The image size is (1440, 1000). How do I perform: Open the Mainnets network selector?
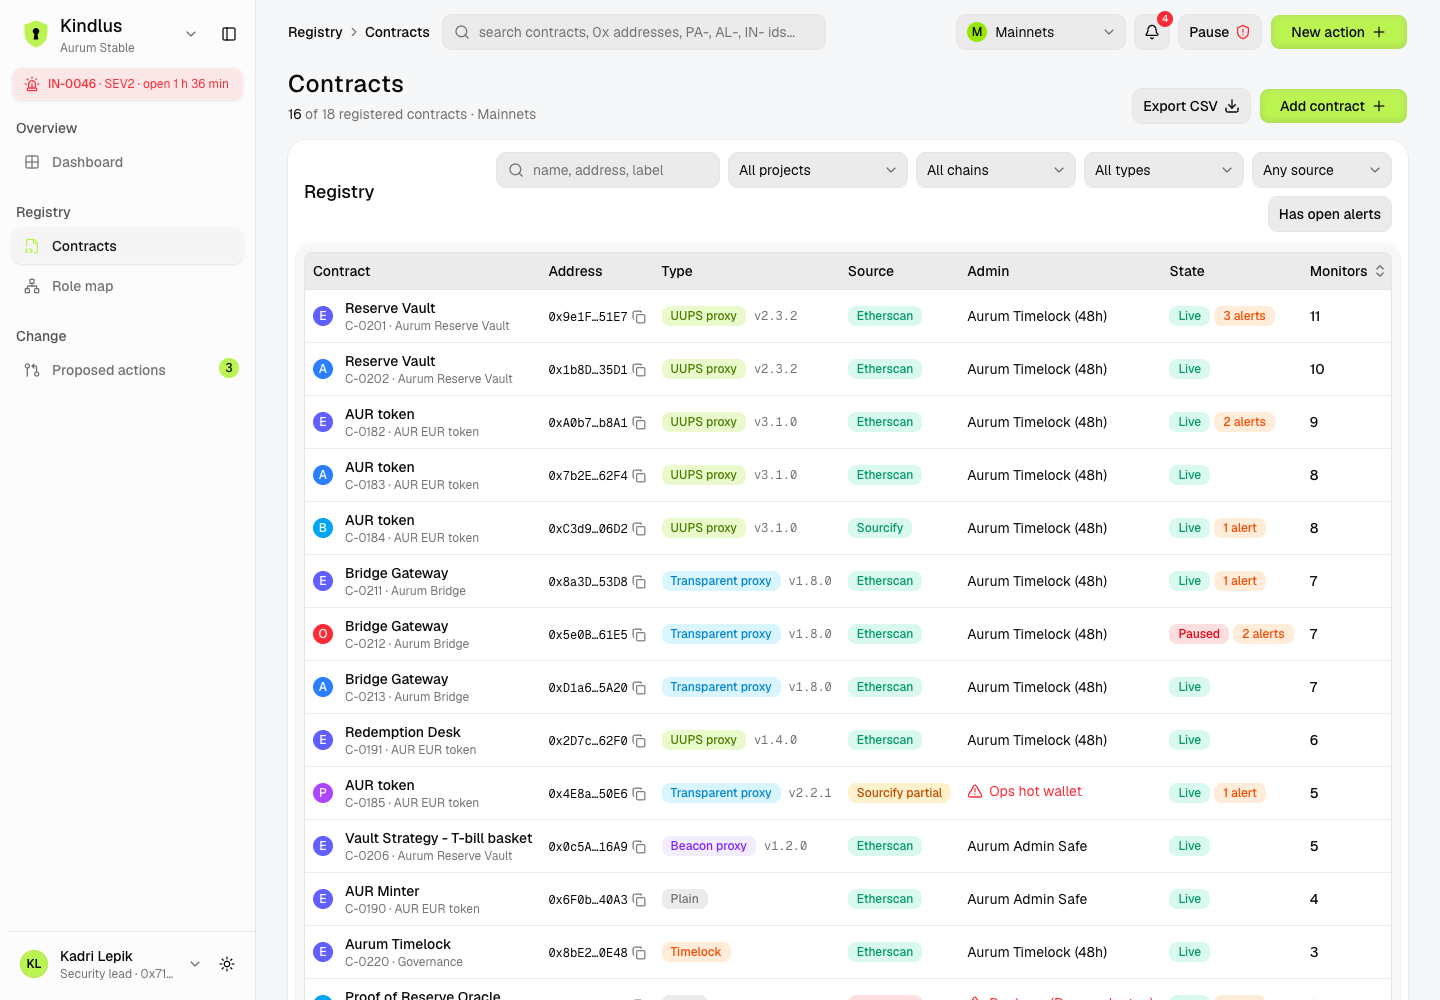pos(1040,32)
